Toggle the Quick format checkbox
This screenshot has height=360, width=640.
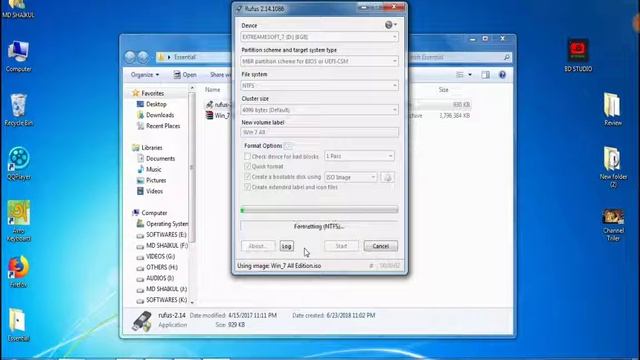[x=247, y=167]
